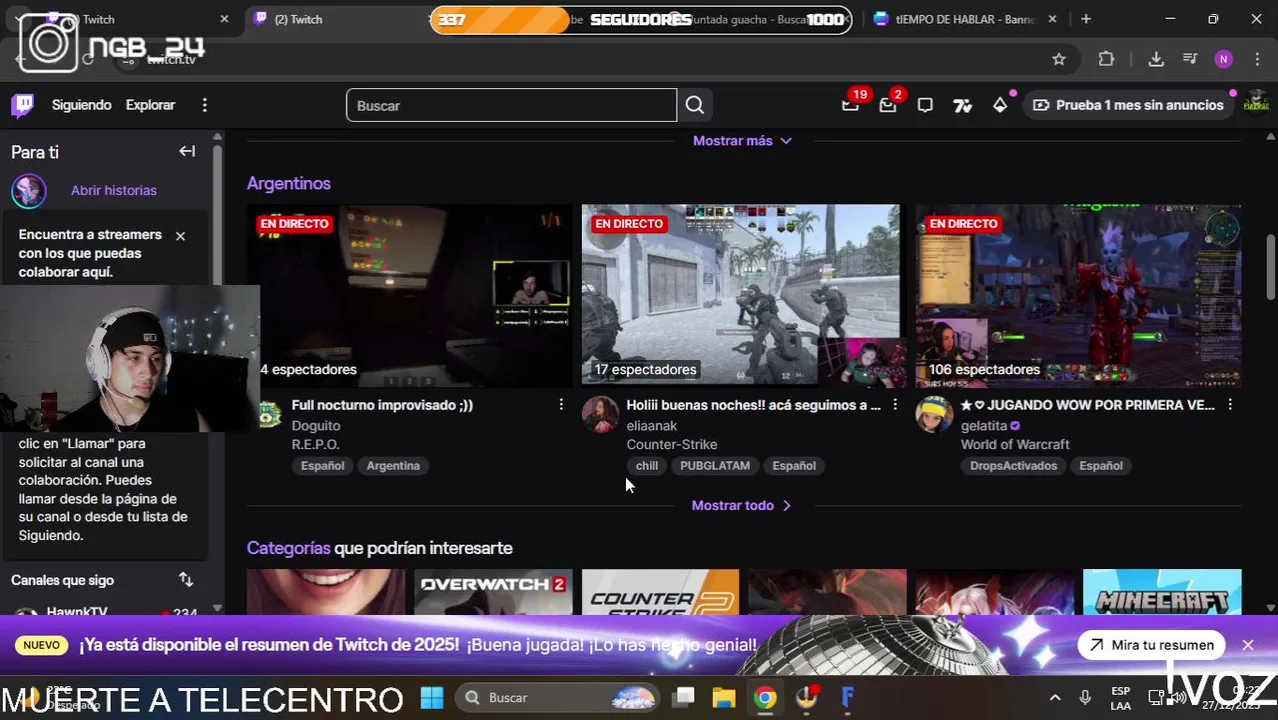Click Mira tu resumen button
The width and height of the screenshot is (1278, 720).
pos(1153,645)
